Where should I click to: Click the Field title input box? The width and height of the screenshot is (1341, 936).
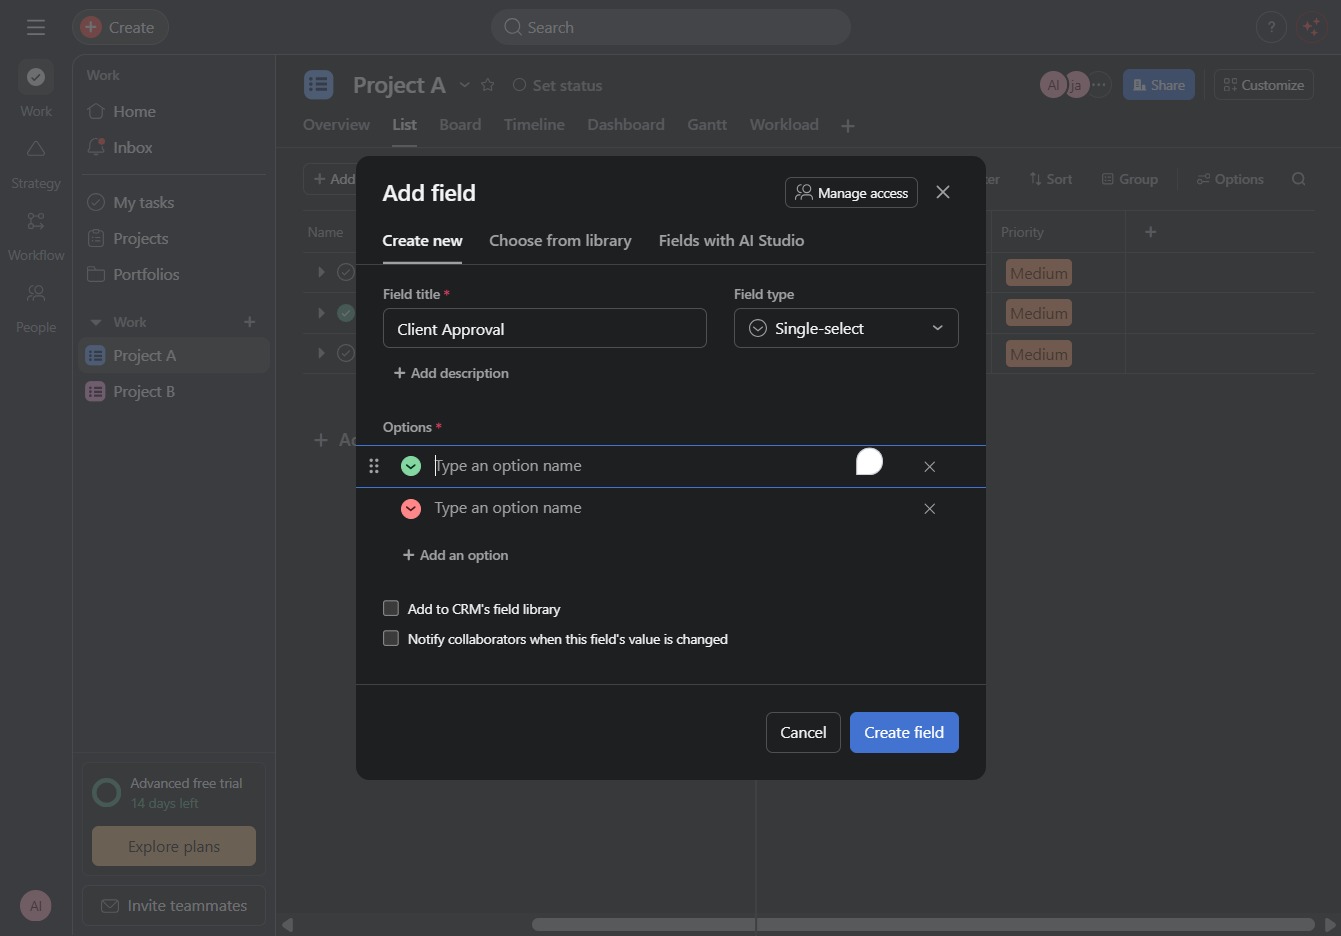545,328
